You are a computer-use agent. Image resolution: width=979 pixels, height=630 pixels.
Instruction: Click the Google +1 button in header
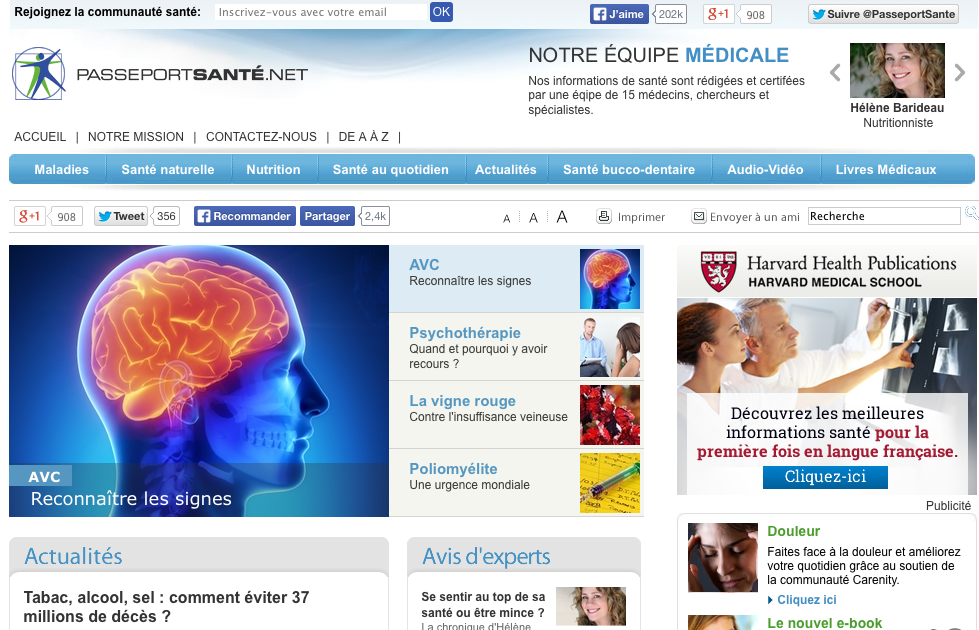tap(718, 14)
